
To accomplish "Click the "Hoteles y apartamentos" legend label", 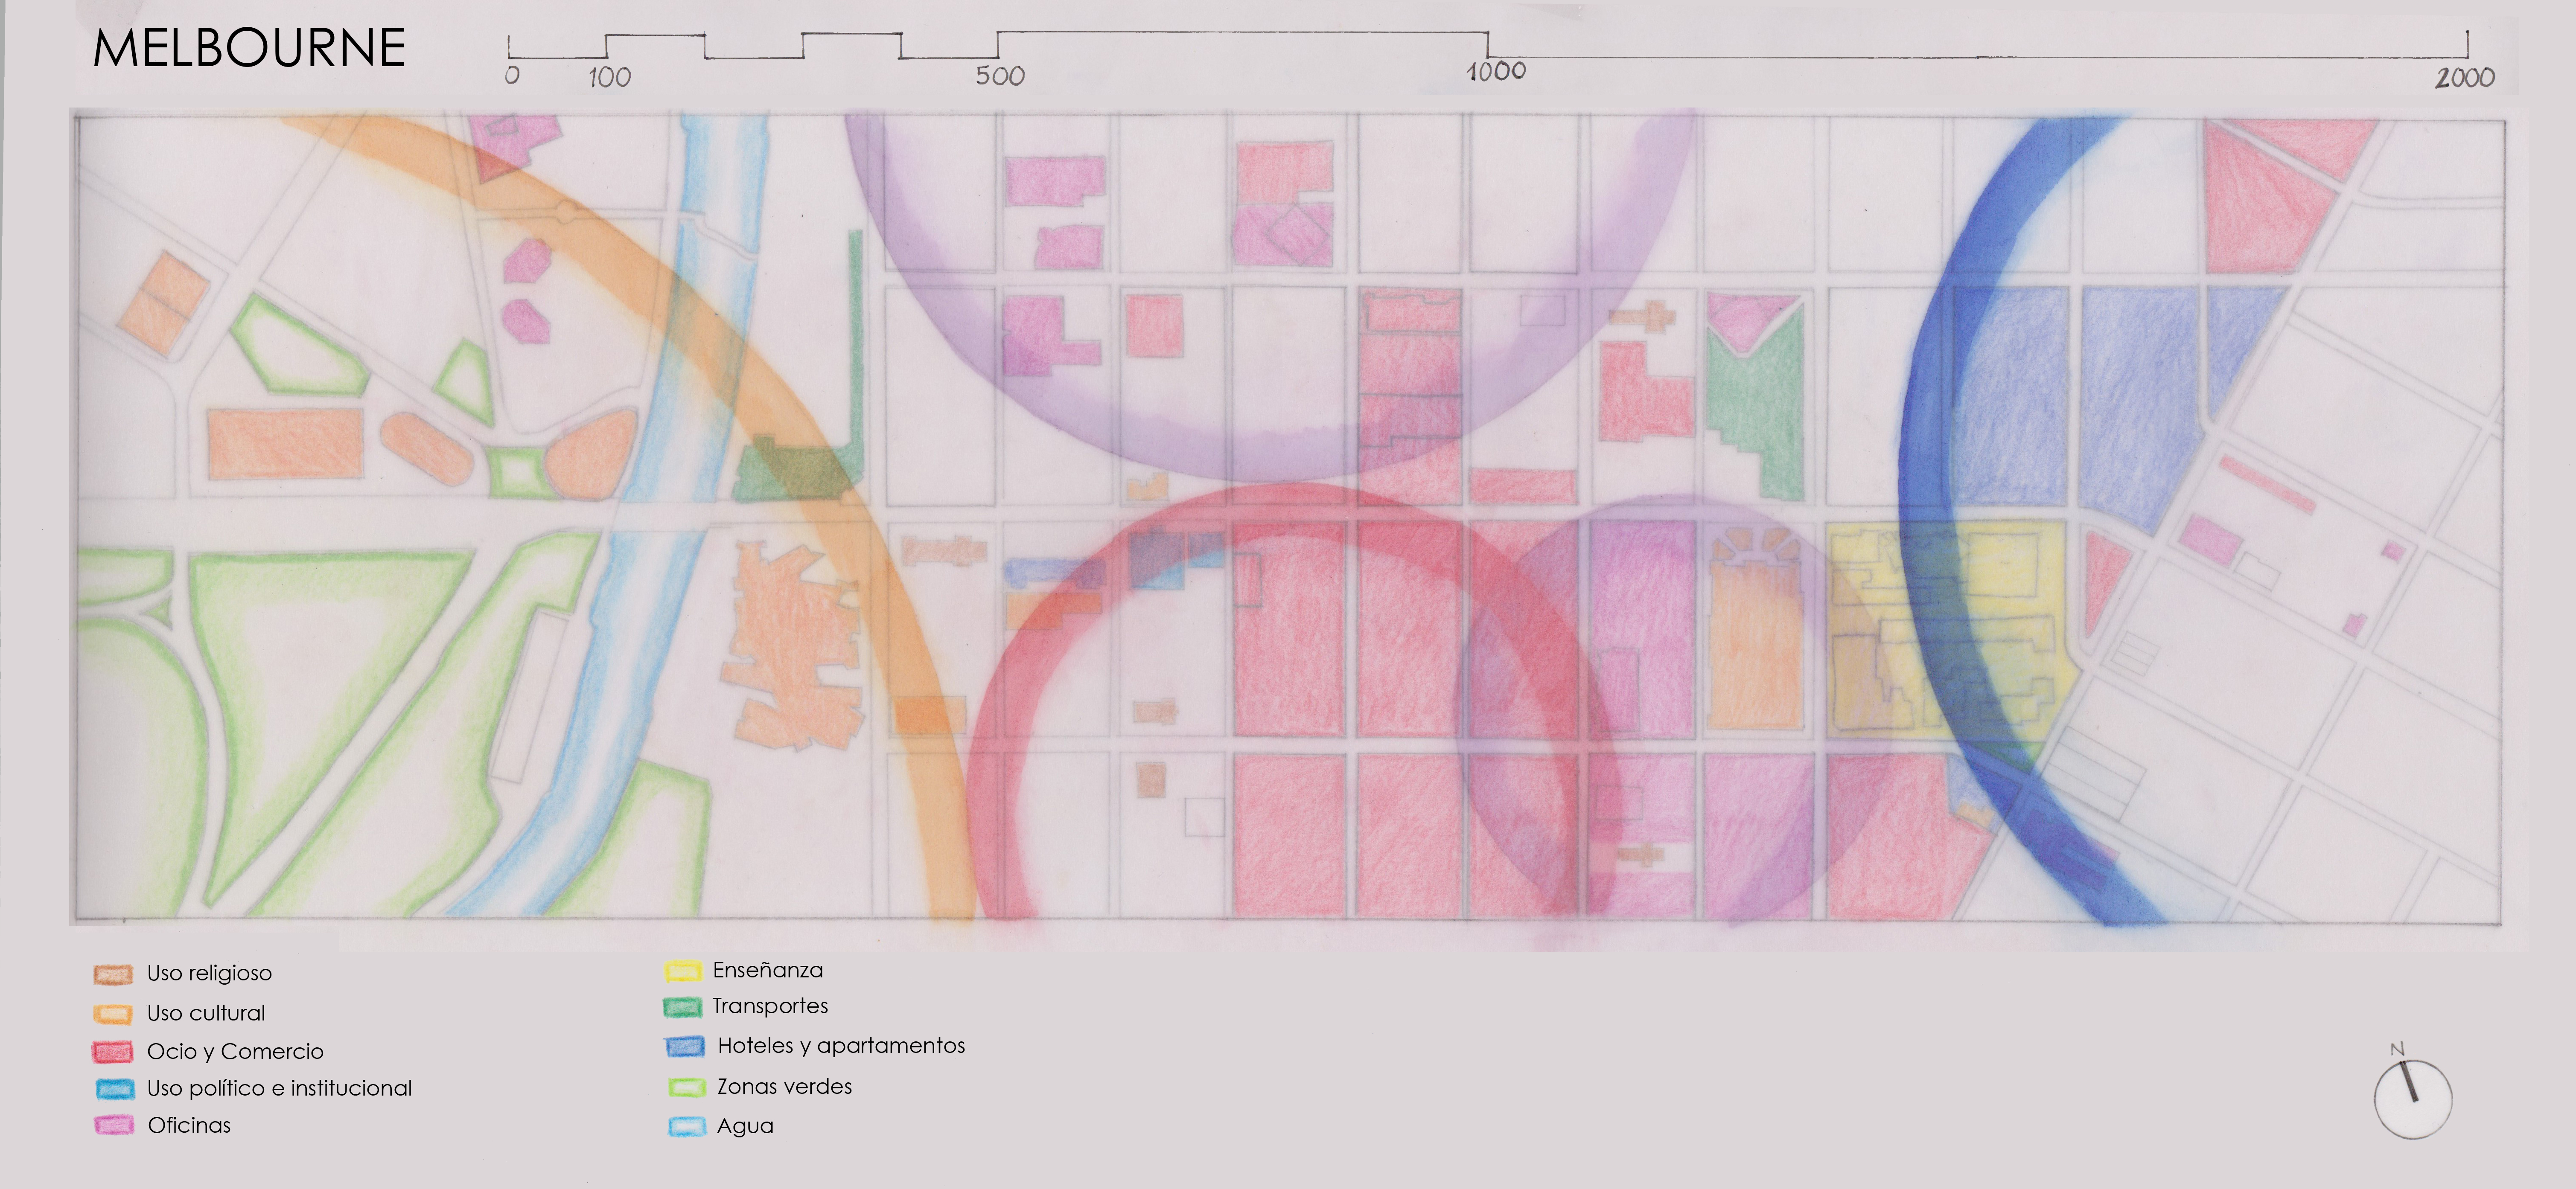I will [x=841, y=1046].
